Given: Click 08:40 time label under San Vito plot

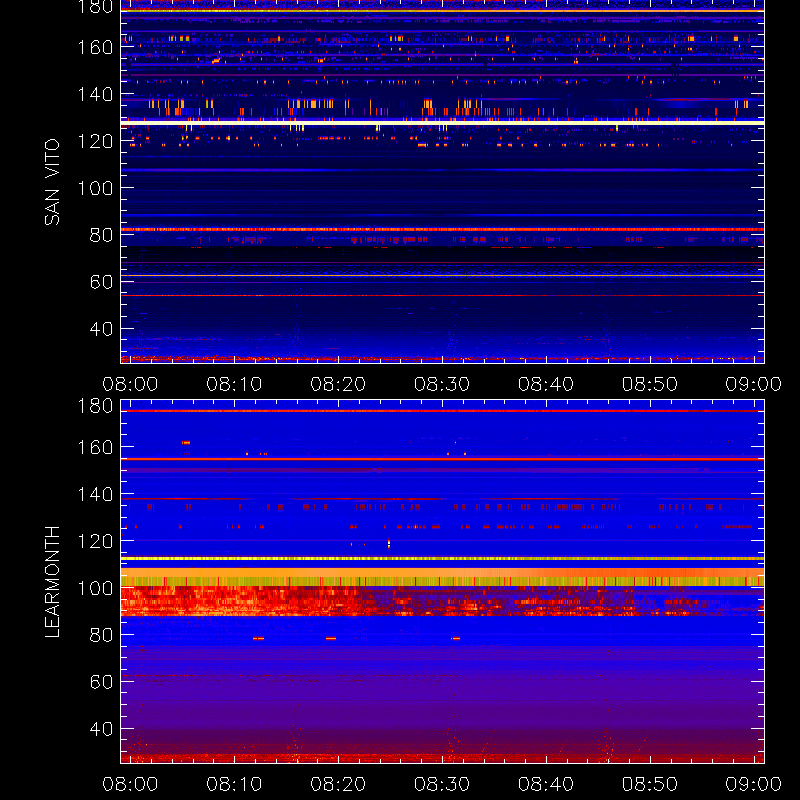Looking at the screenshot, I should (546, 384).
